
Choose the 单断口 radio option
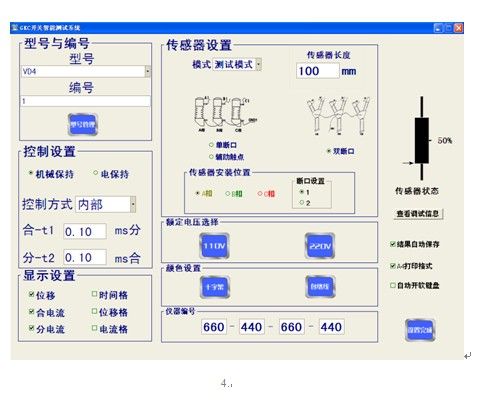click(211, 145)
